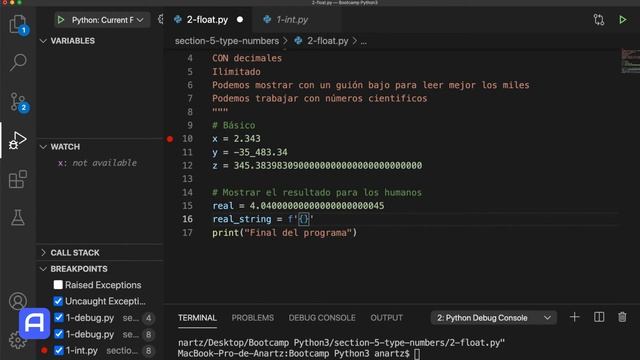The height and width of the screenshot is (360, 640).
Task: Click the # Básico comment
Action: [x=233, y=125]
